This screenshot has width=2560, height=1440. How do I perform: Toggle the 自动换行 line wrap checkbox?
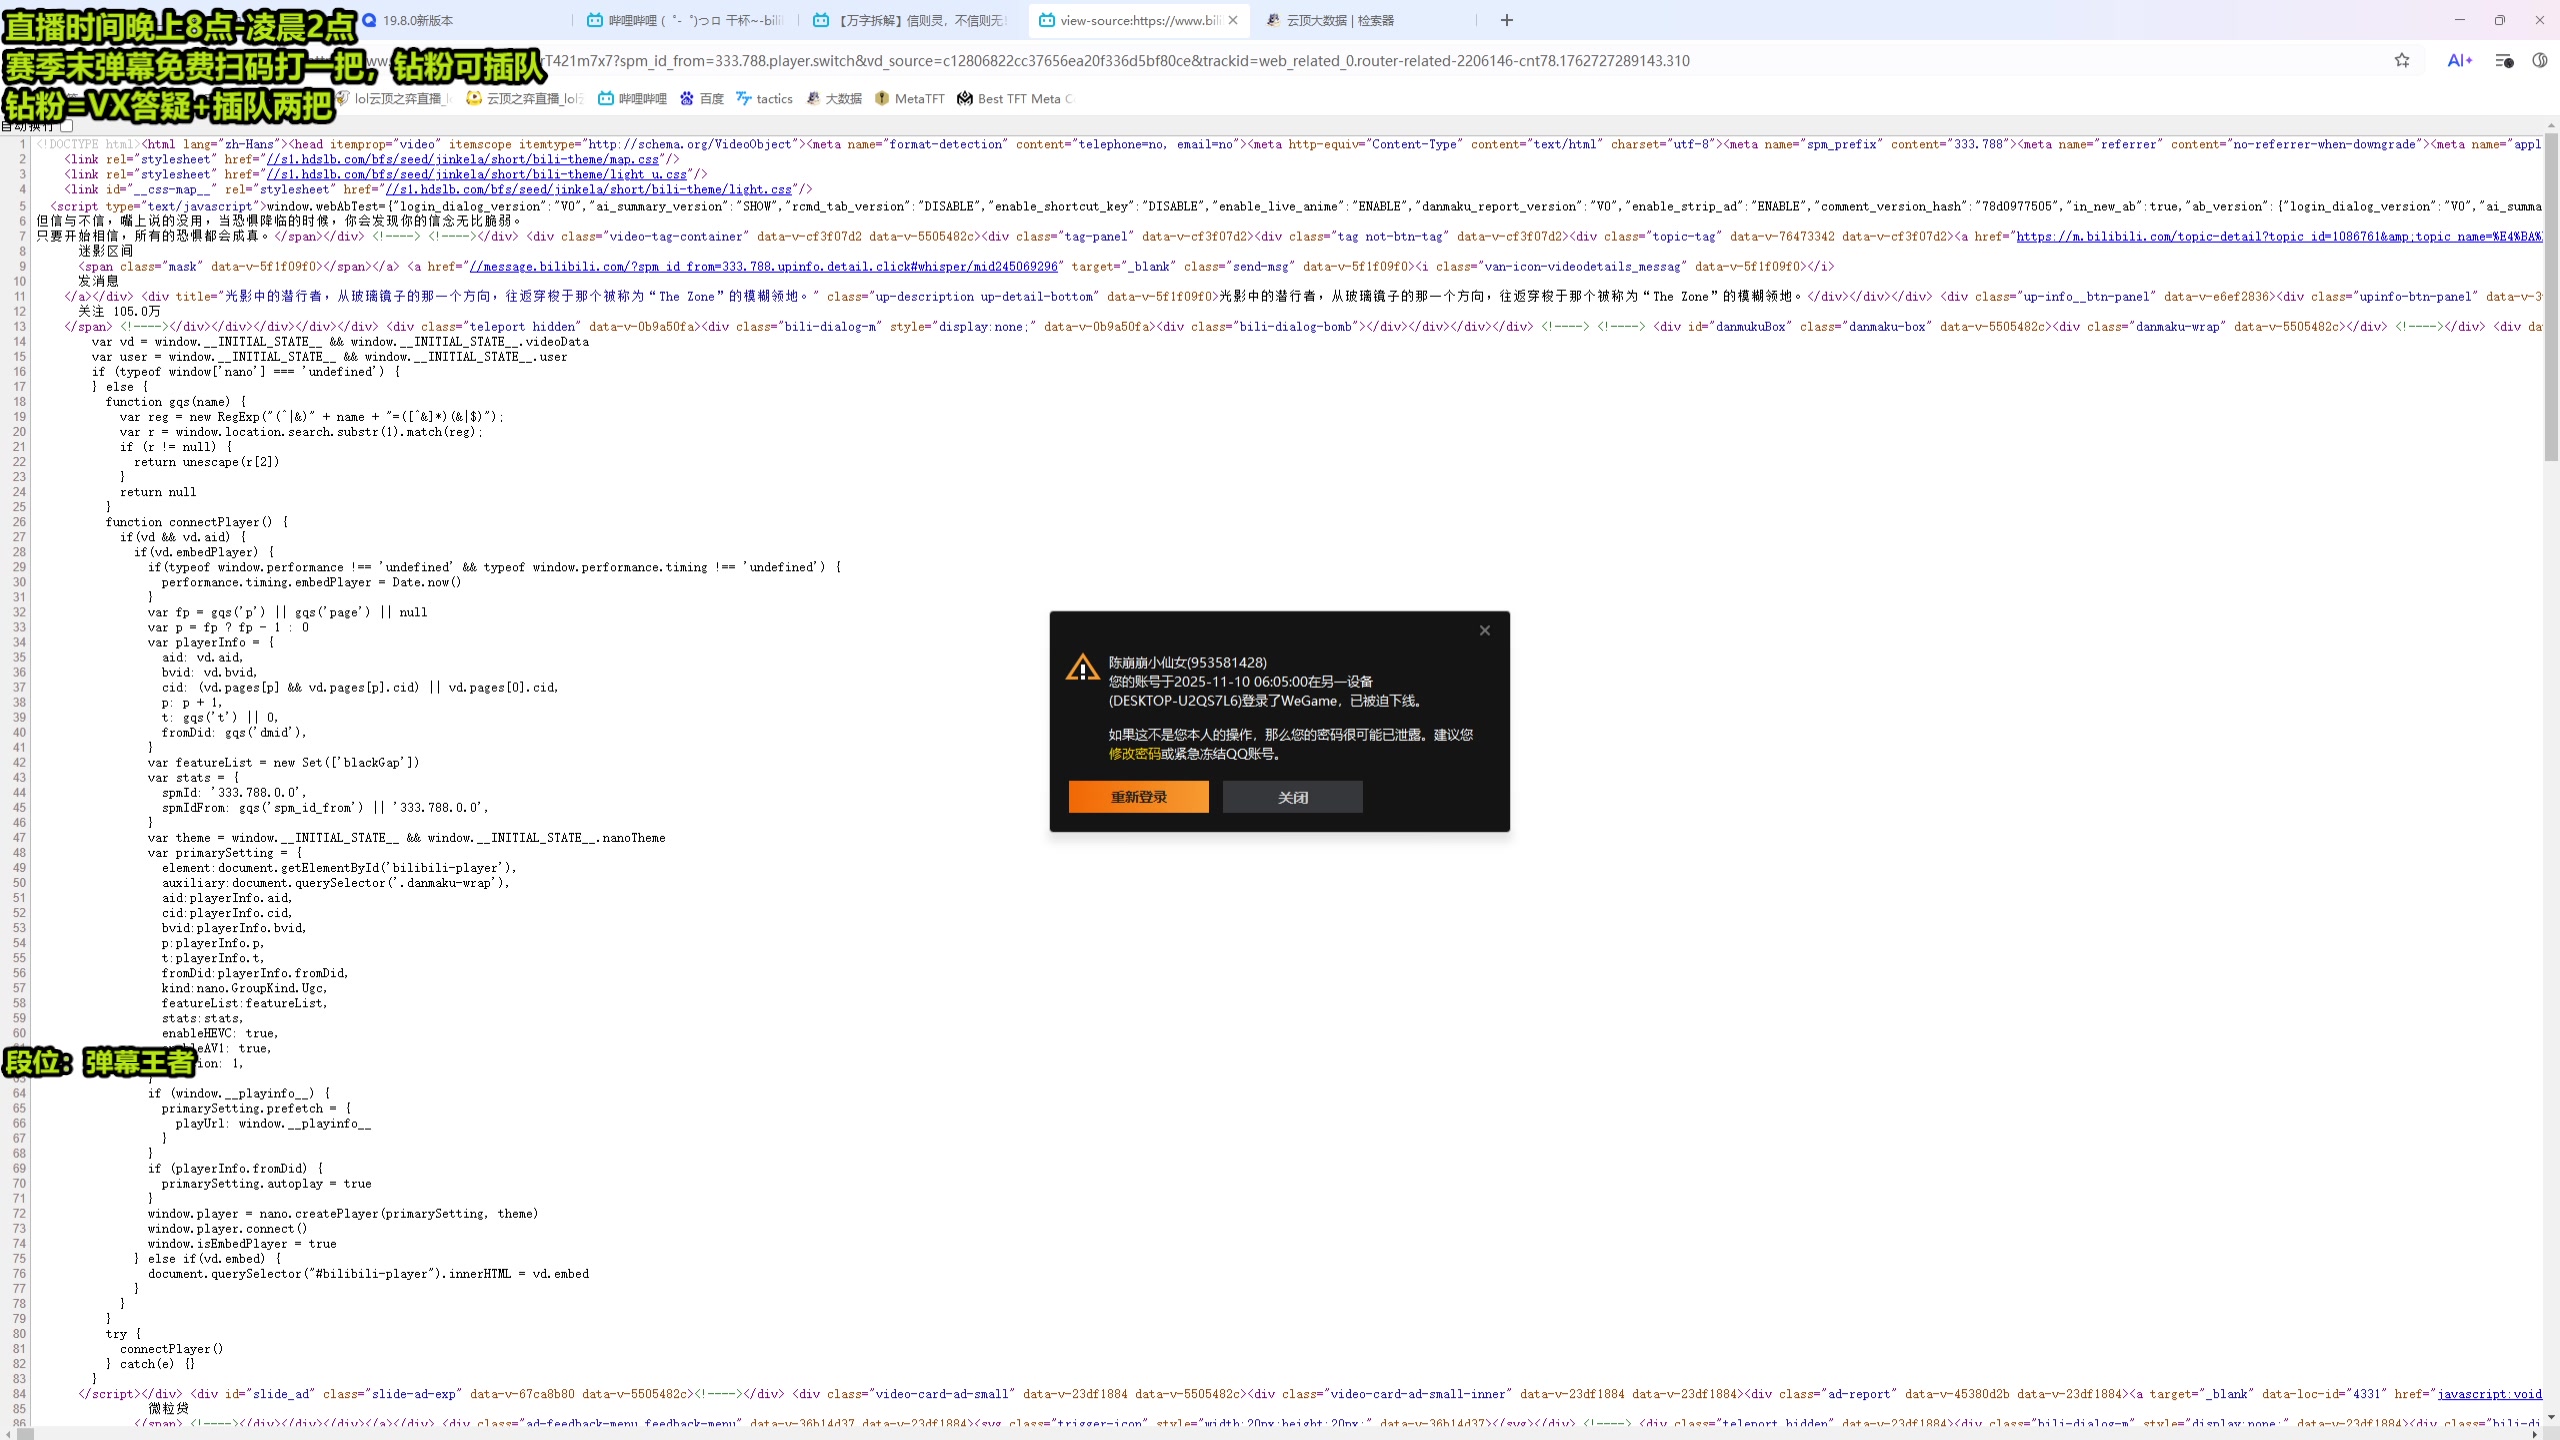tap(67, 126)
